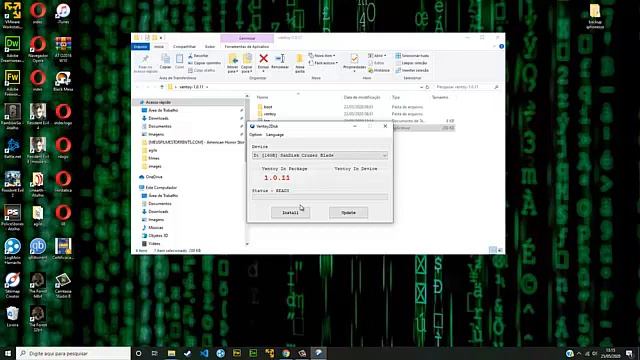Open the qBittorrent desktop icon
This screenshot has height=360, width=640.
coord(38,249)
